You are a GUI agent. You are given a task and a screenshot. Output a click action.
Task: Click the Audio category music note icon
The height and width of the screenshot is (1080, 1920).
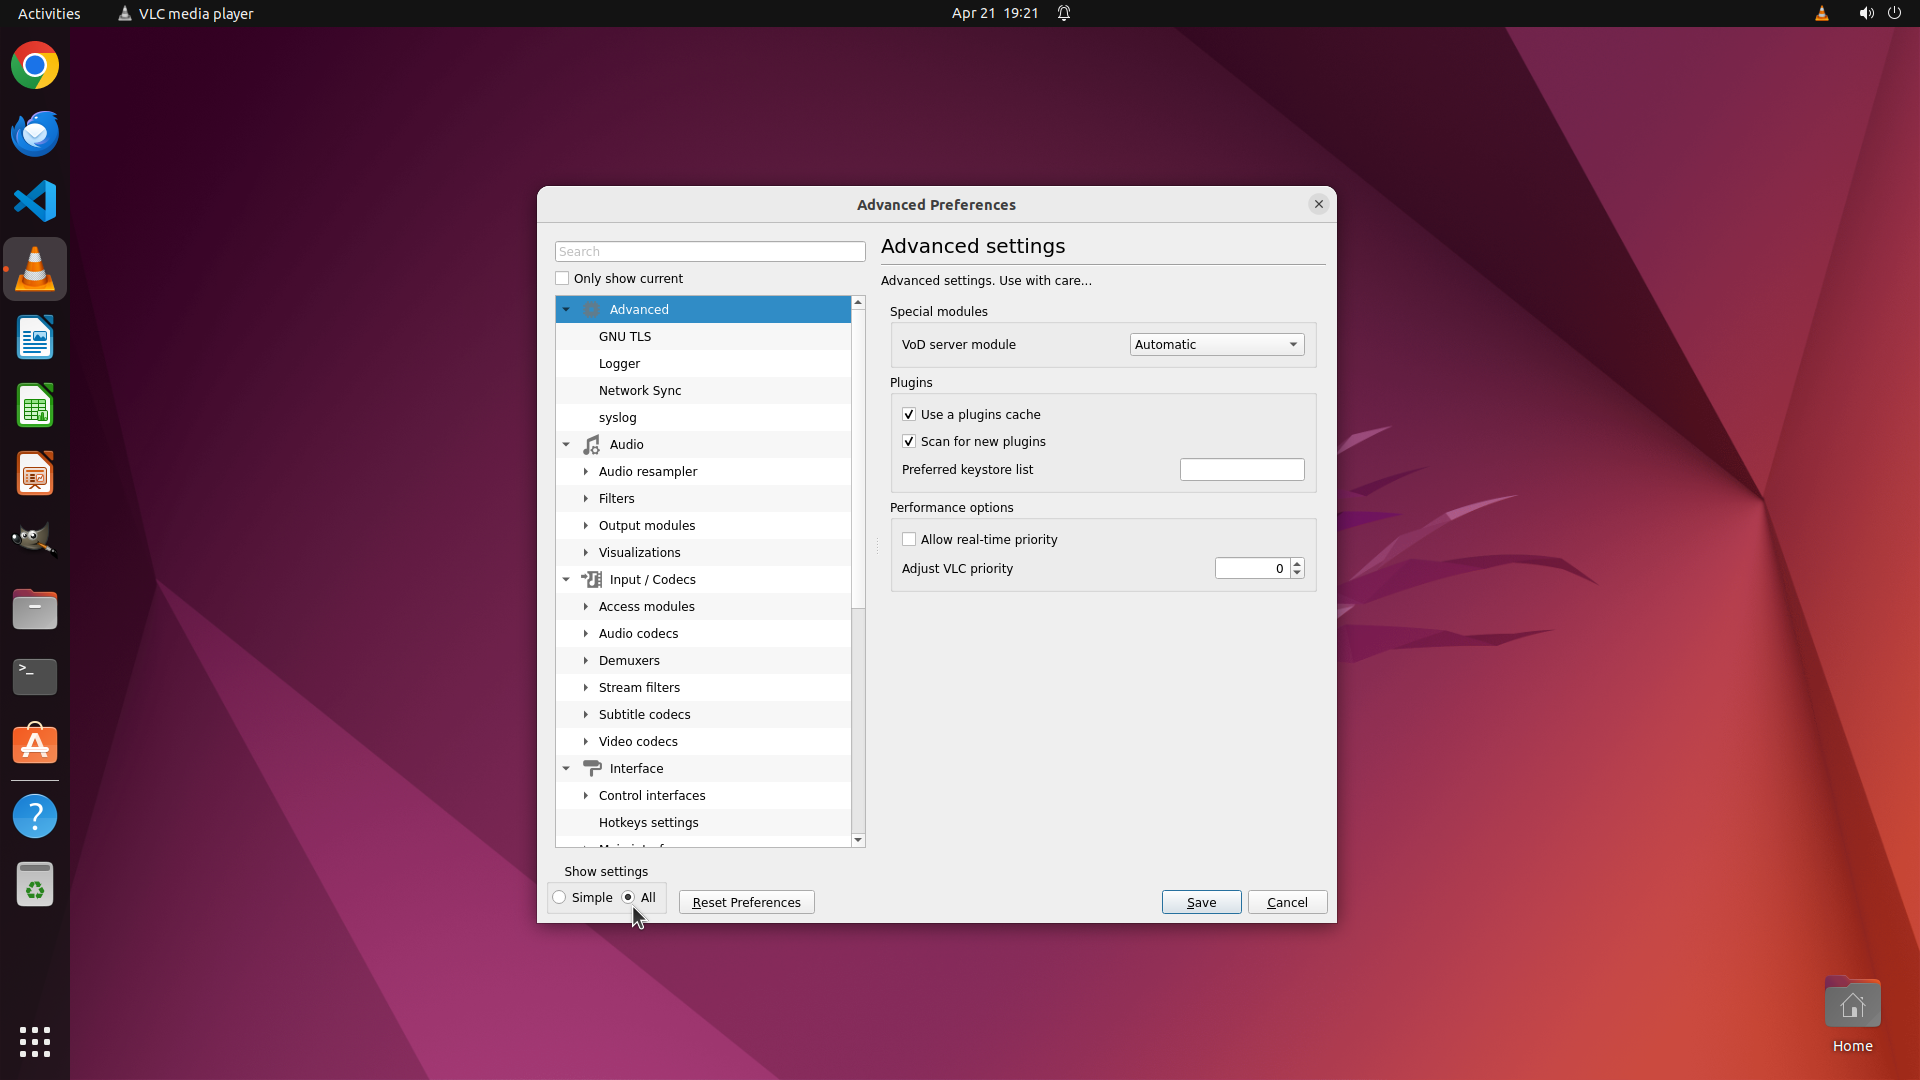pyautogui.click(x=592, y=444)
